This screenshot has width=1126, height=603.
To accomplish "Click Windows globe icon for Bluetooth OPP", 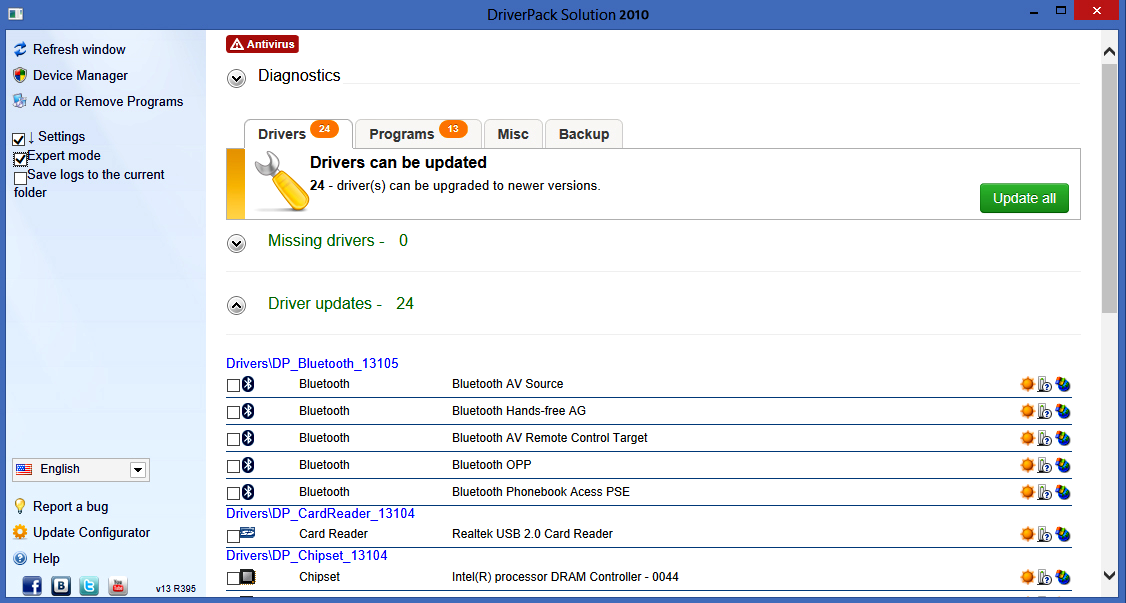I will tap(1063, 465).
